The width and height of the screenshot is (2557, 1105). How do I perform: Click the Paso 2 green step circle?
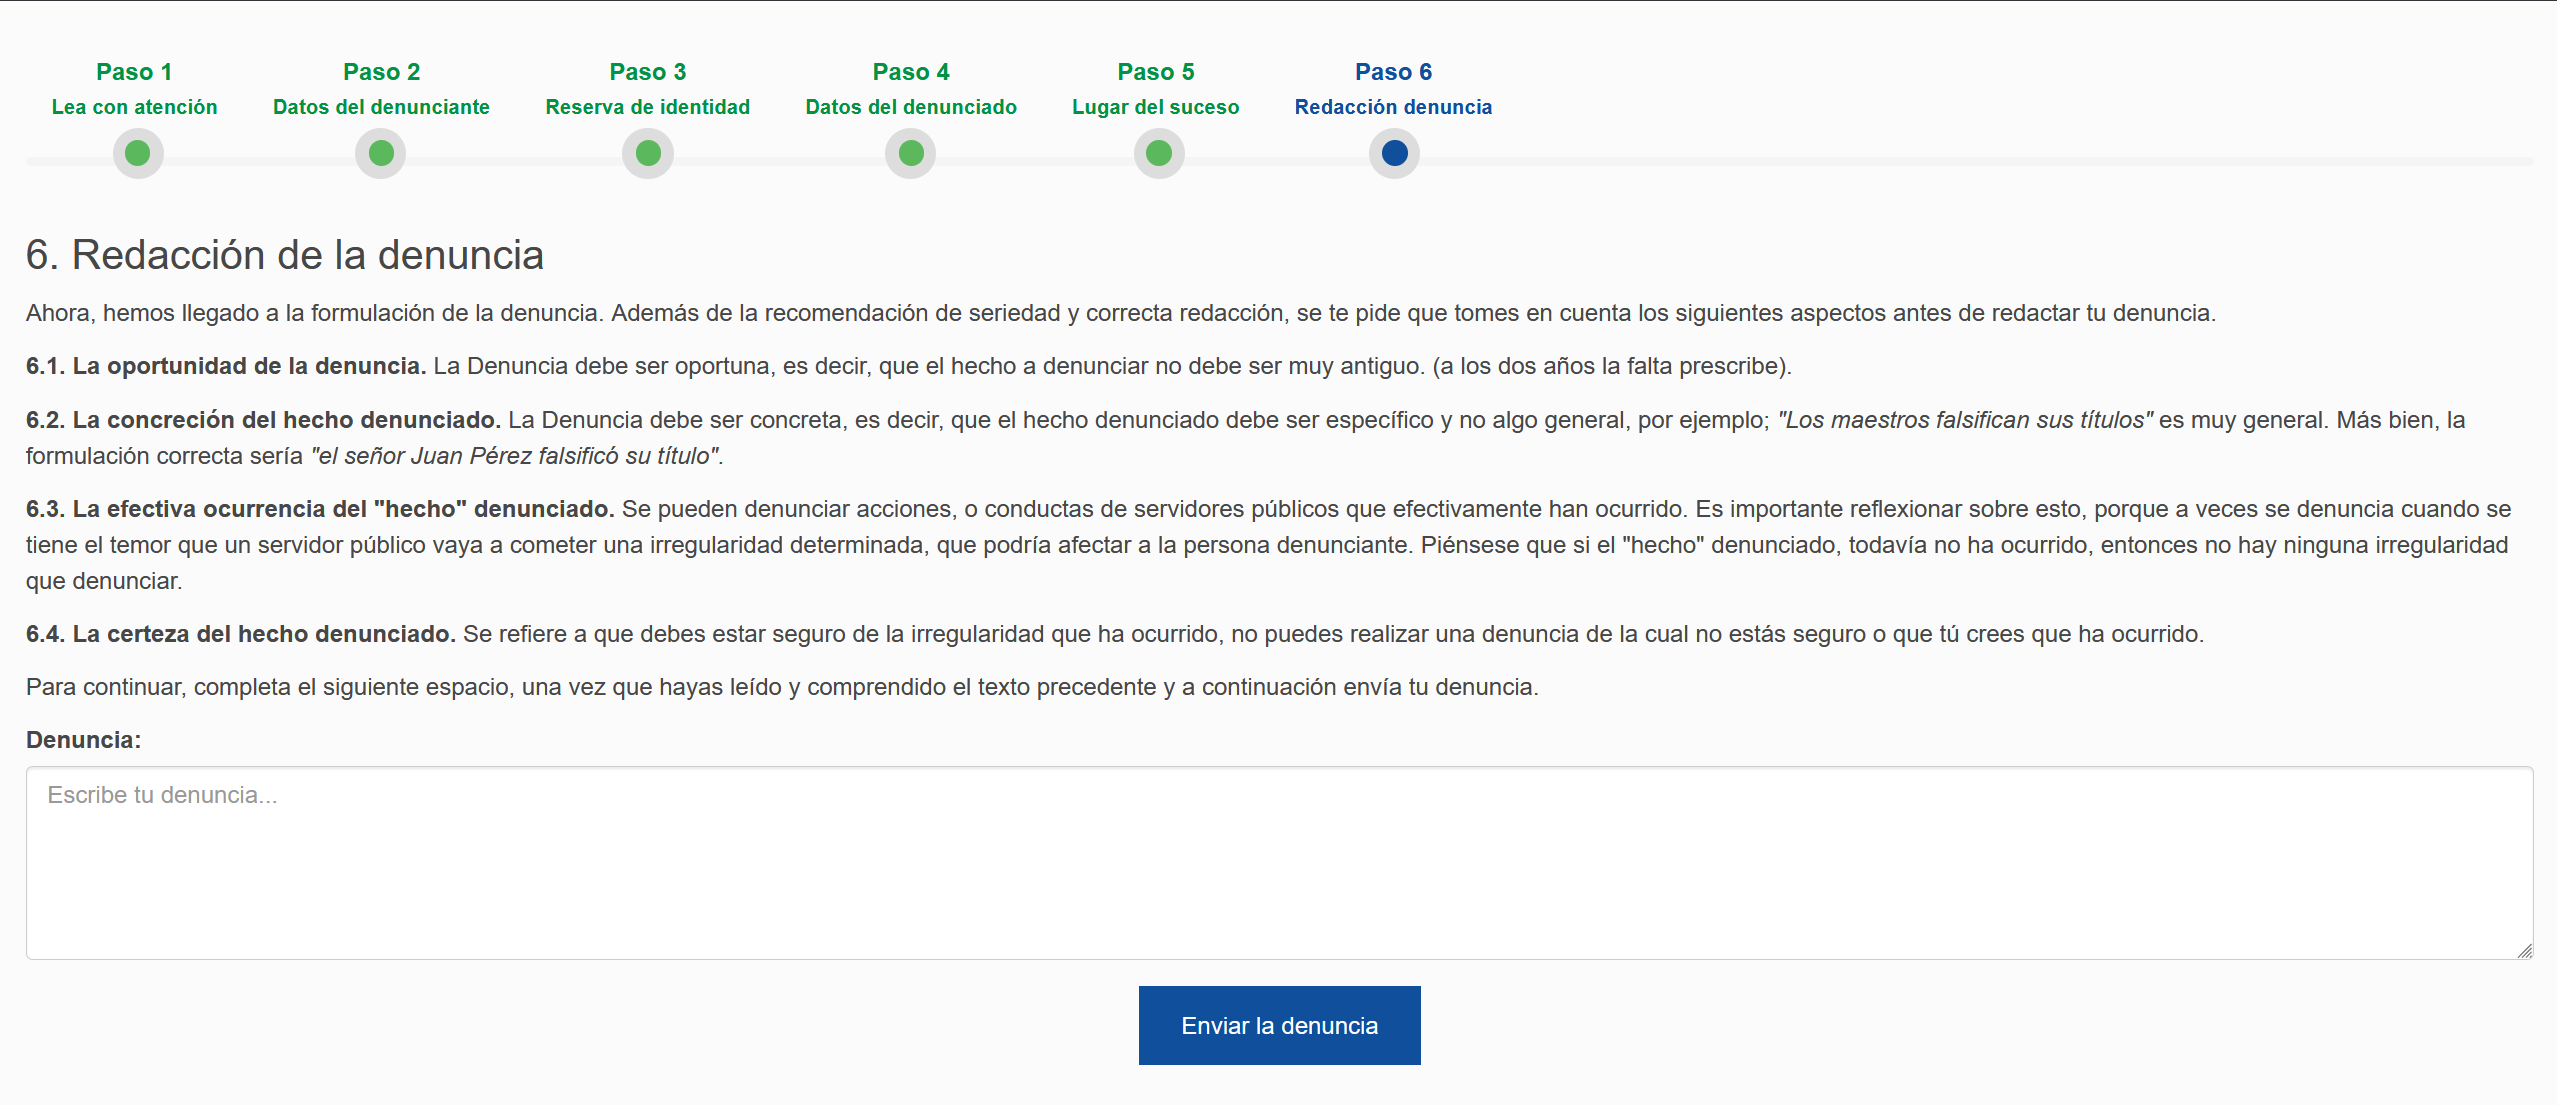381,153
